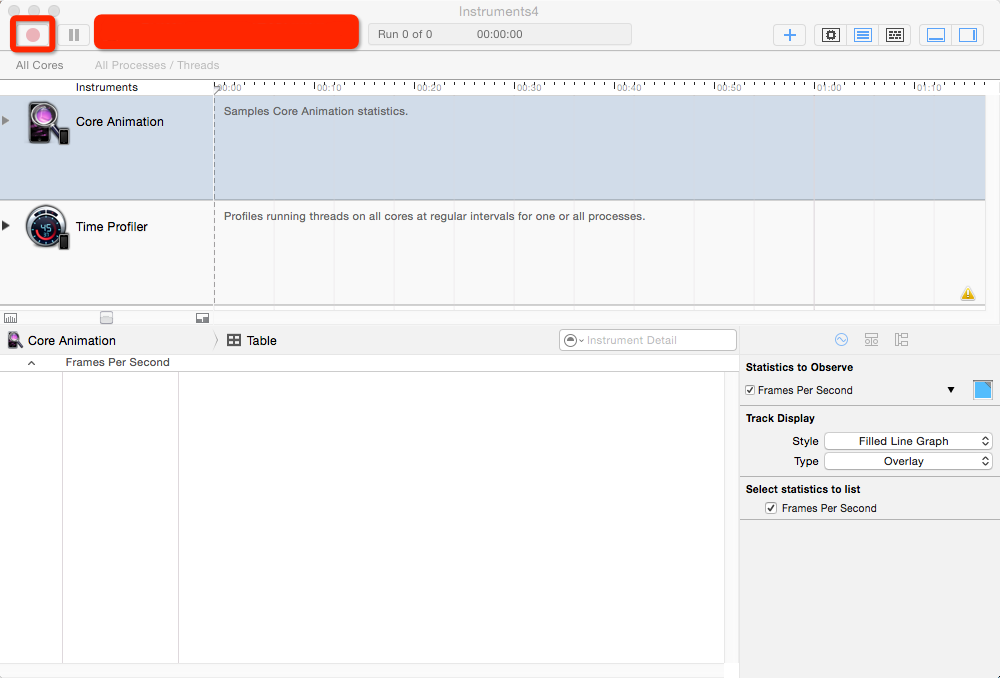Click the Select statistics to list heading
1000x678 pixels.
click(803, 489)
